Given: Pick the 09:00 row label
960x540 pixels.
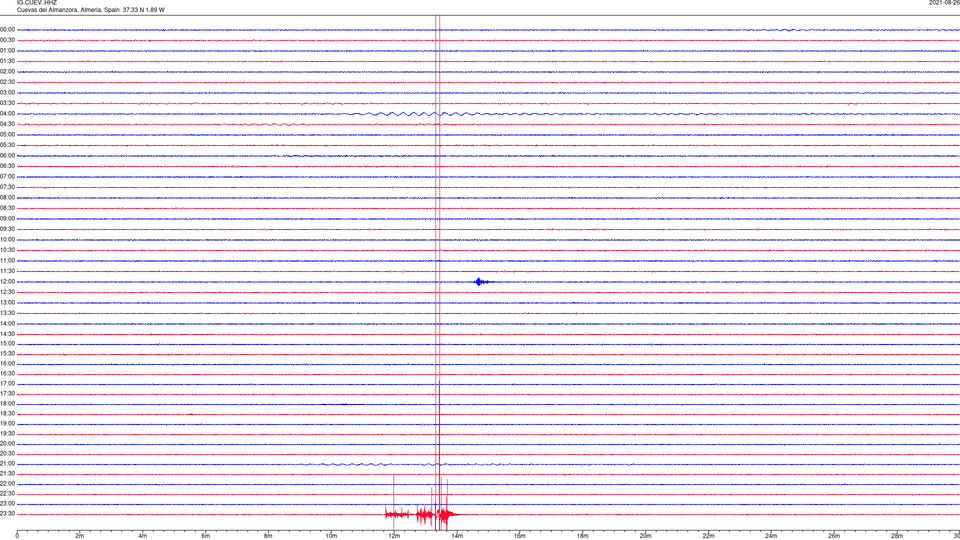Looking at the screenshot, I should point(7,219).
